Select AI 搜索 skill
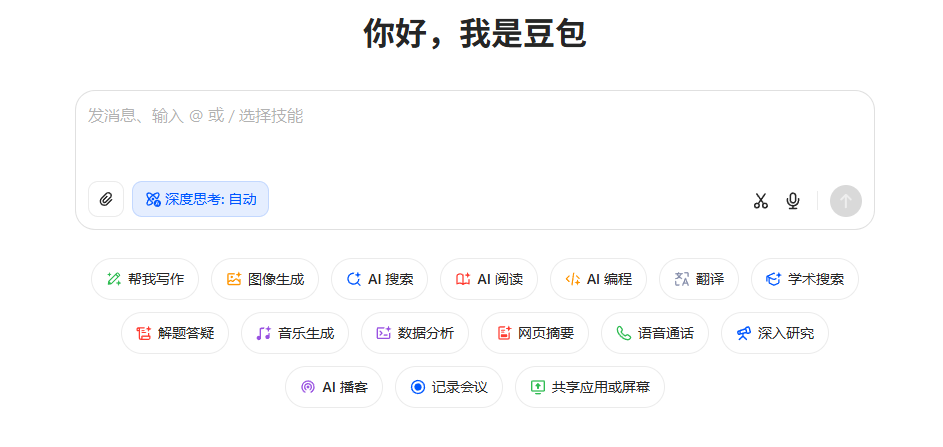Screen dimensions: 943x447 (x=379, y=279)
